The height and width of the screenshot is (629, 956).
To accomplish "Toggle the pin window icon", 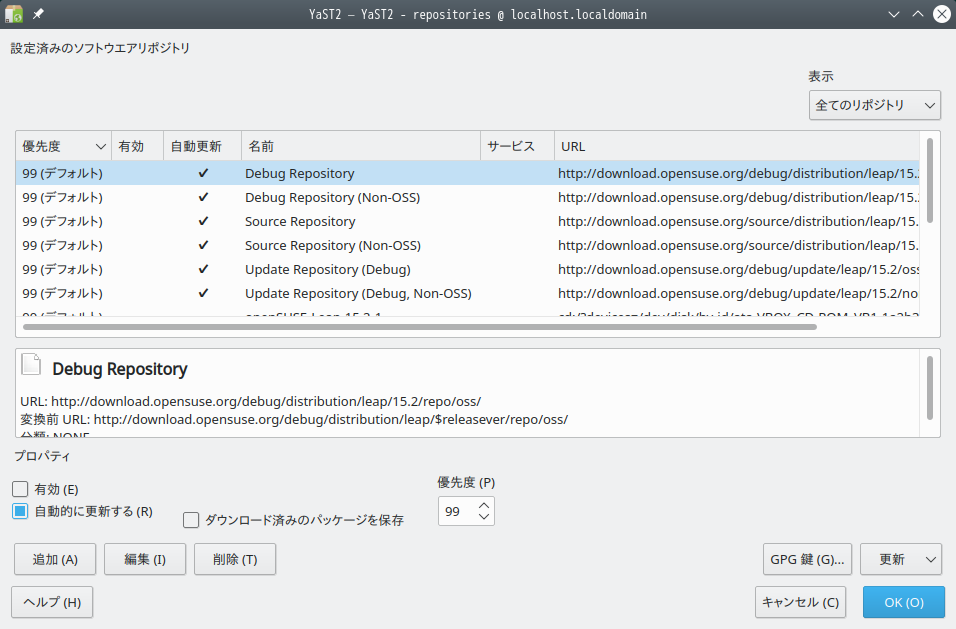I will [38, 13].
